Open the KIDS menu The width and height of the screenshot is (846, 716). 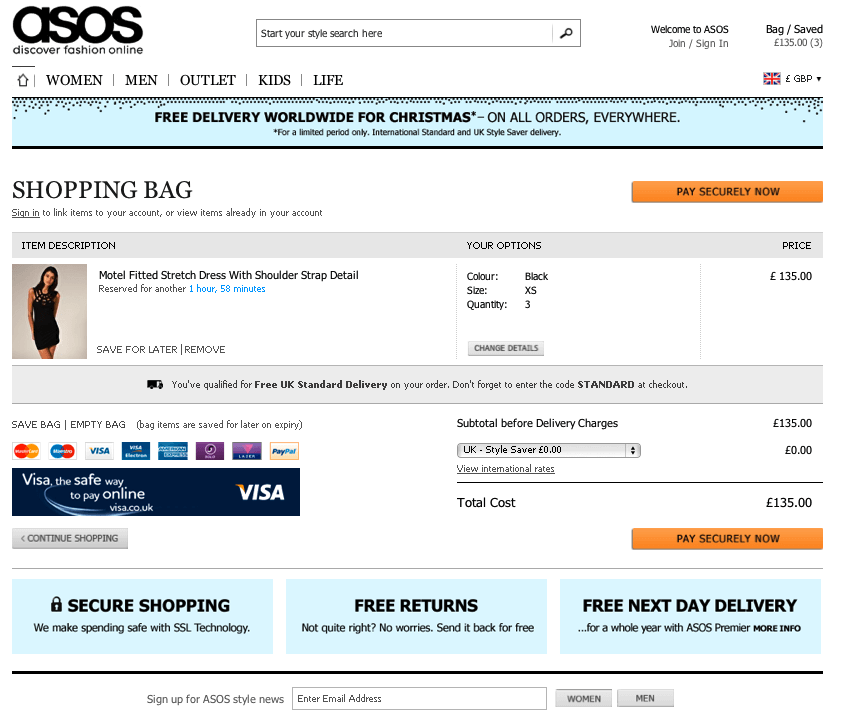(274, 80)
